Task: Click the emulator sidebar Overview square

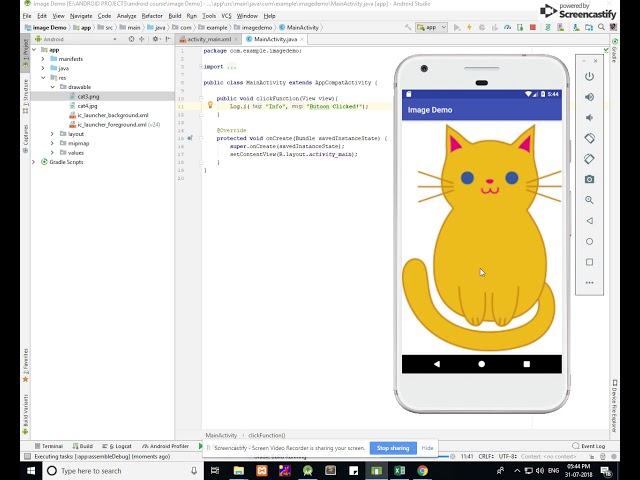Action: coord(589,262)
